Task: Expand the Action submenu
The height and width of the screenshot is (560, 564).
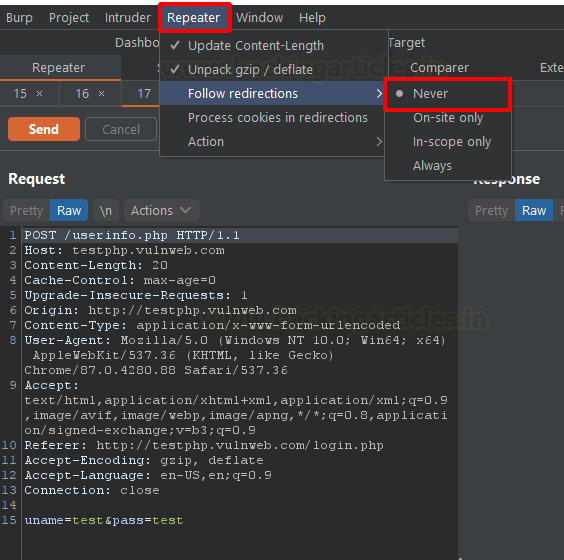Action: (x=272, y=141)
